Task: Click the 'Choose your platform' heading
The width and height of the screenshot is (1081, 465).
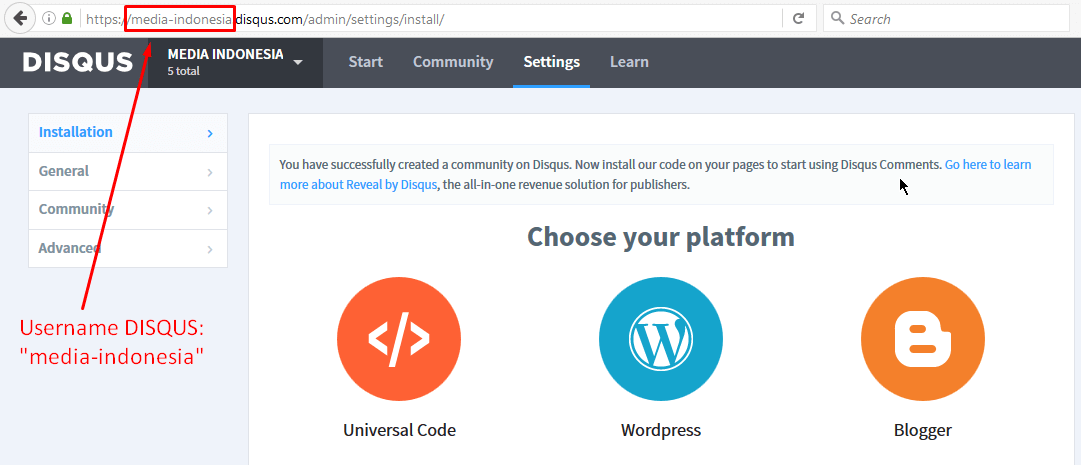Action: pyautogui.click(x=660, y=237)
